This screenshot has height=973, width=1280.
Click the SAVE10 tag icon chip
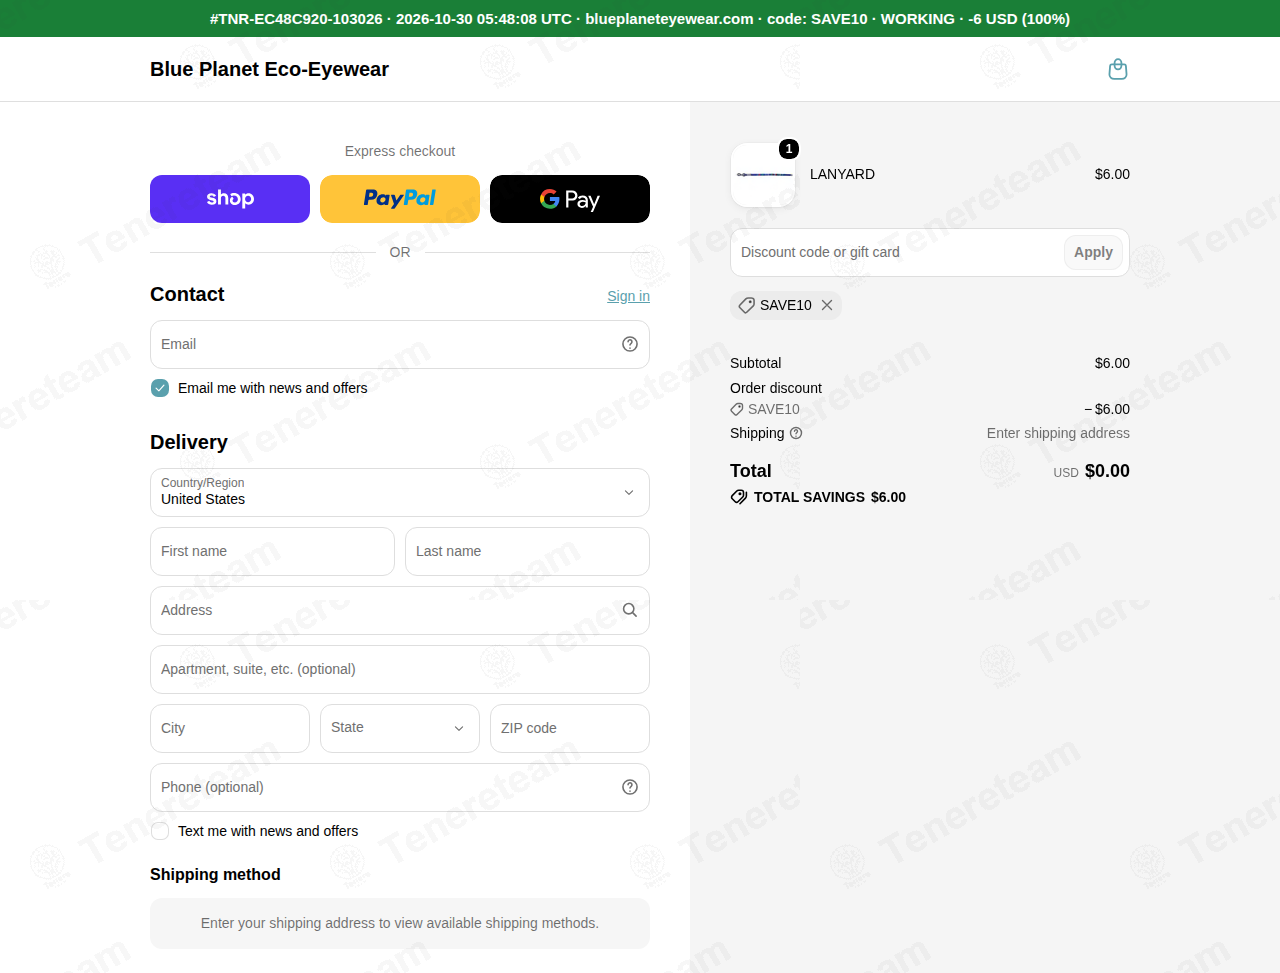click(x=747, y=305)
